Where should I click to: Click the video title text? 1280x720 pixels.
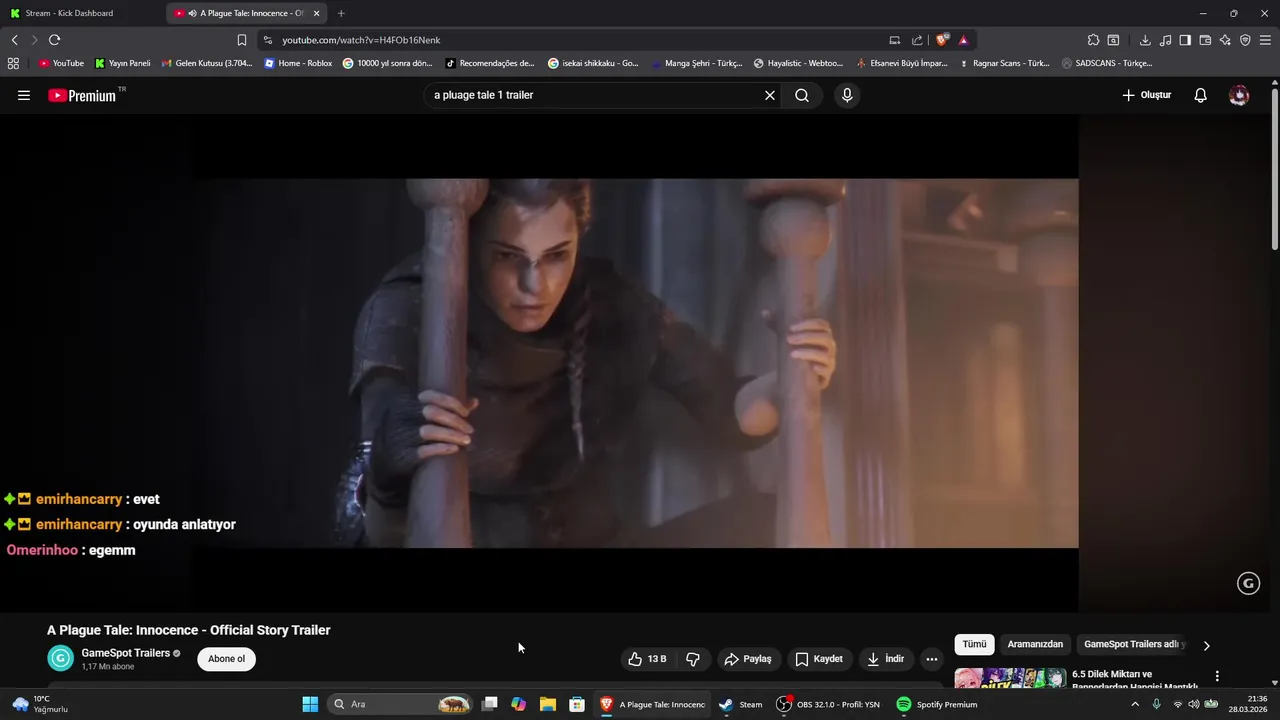[189, 630]
